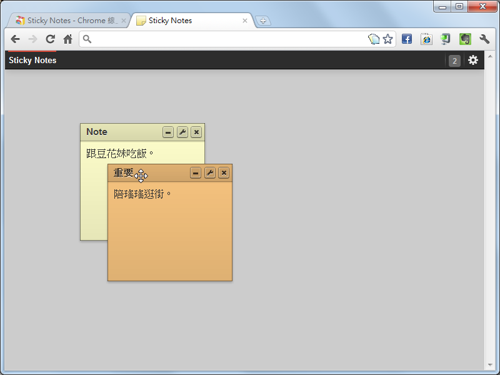Close the Sticky Notes - Chrome tab
The width and height of the screenshot is (500, 375).
tap(124, 21)
